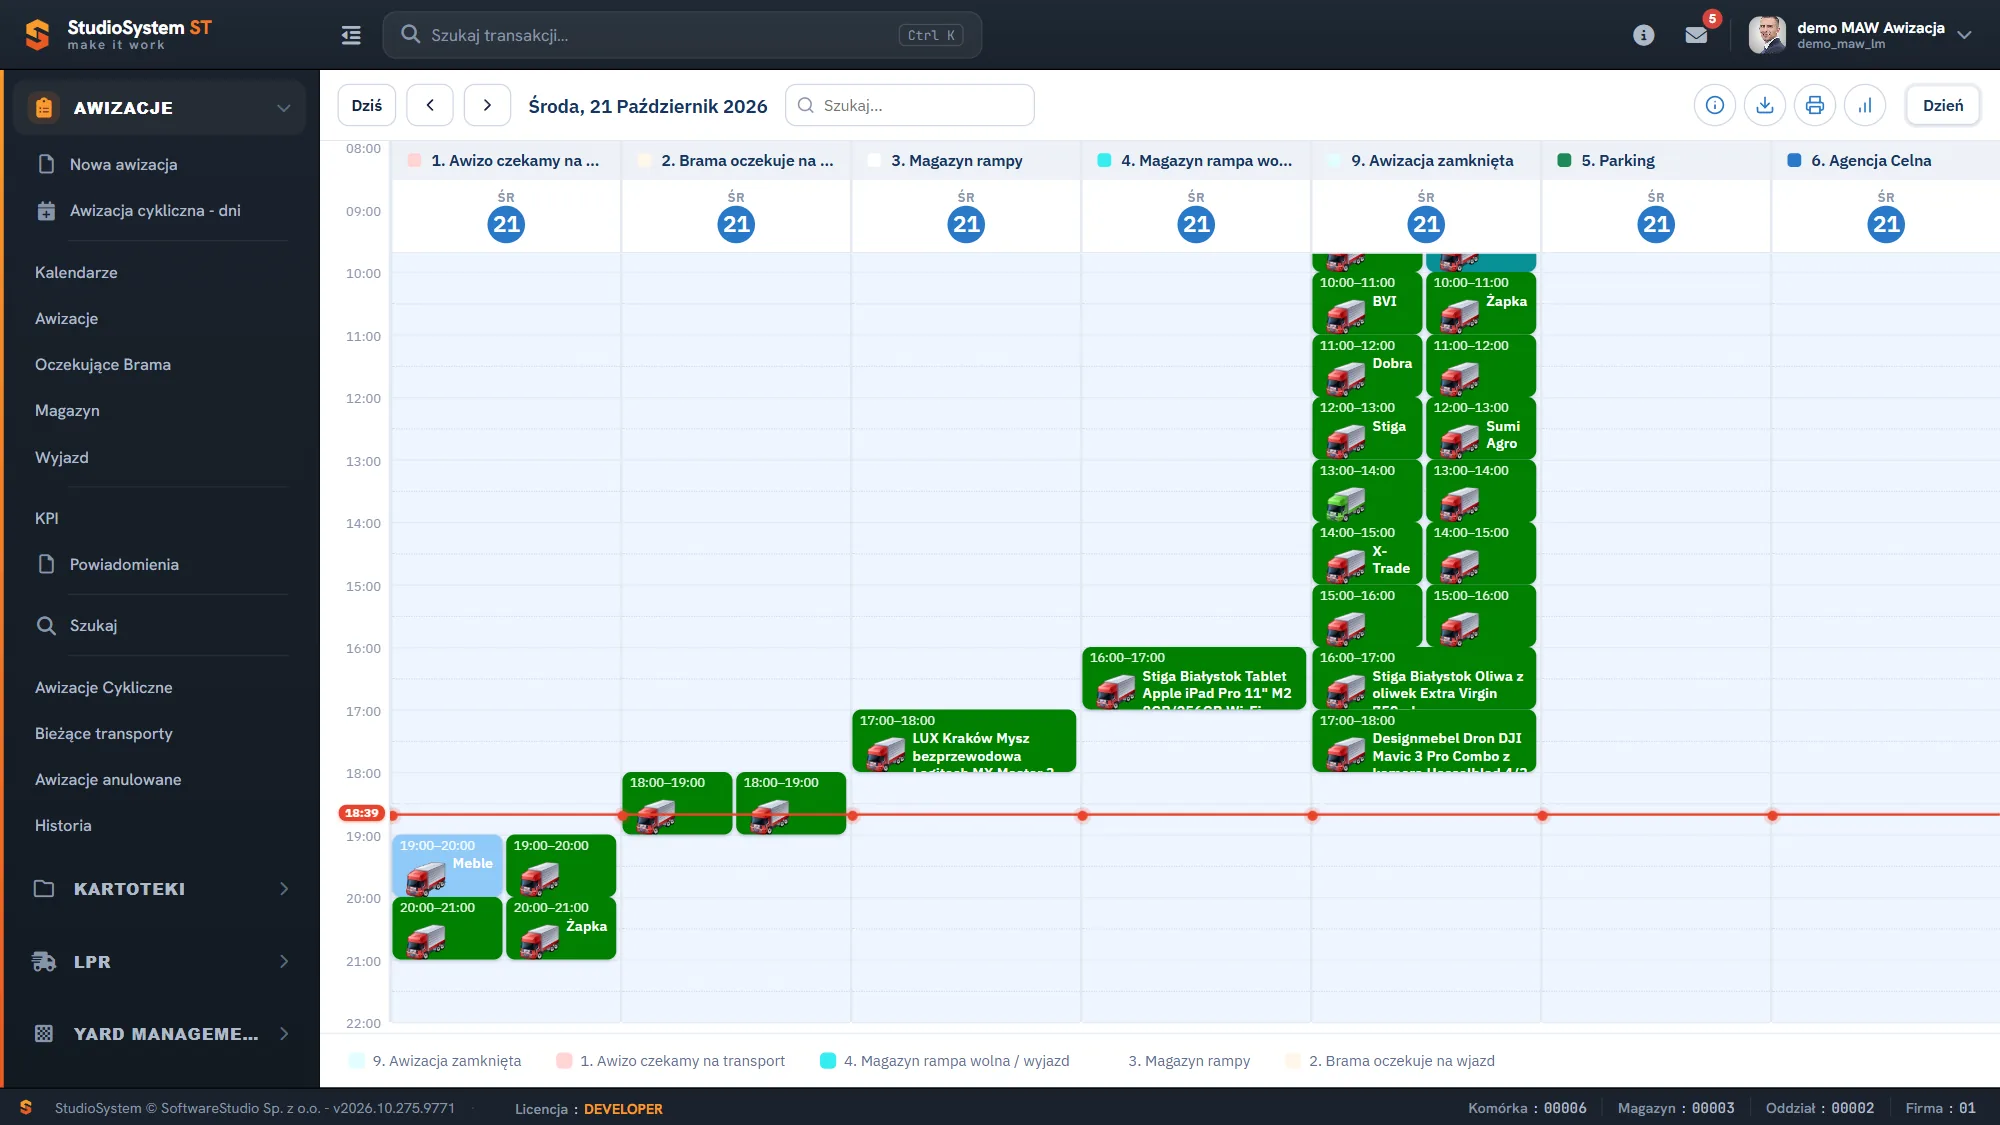Click the Dziś button
2000x1125 pixels.
pyautogui.click(x=367, y=105)
